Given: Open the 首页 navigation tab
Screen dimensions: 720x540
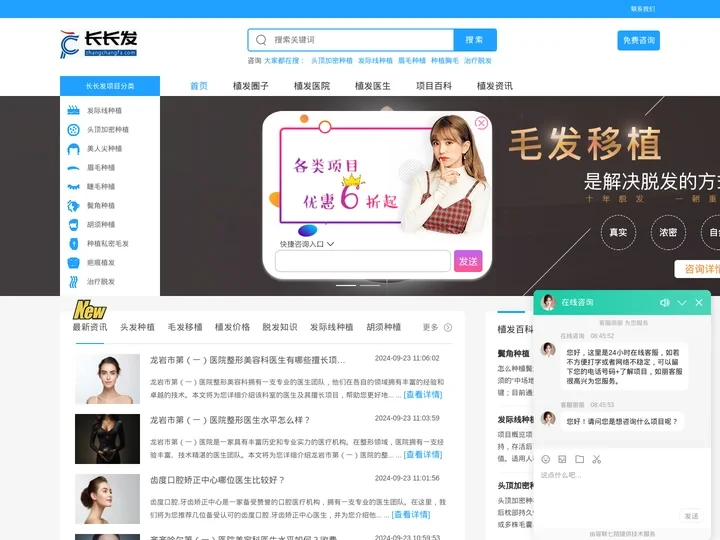Looking at the screenshot, I should pos(199,86).
